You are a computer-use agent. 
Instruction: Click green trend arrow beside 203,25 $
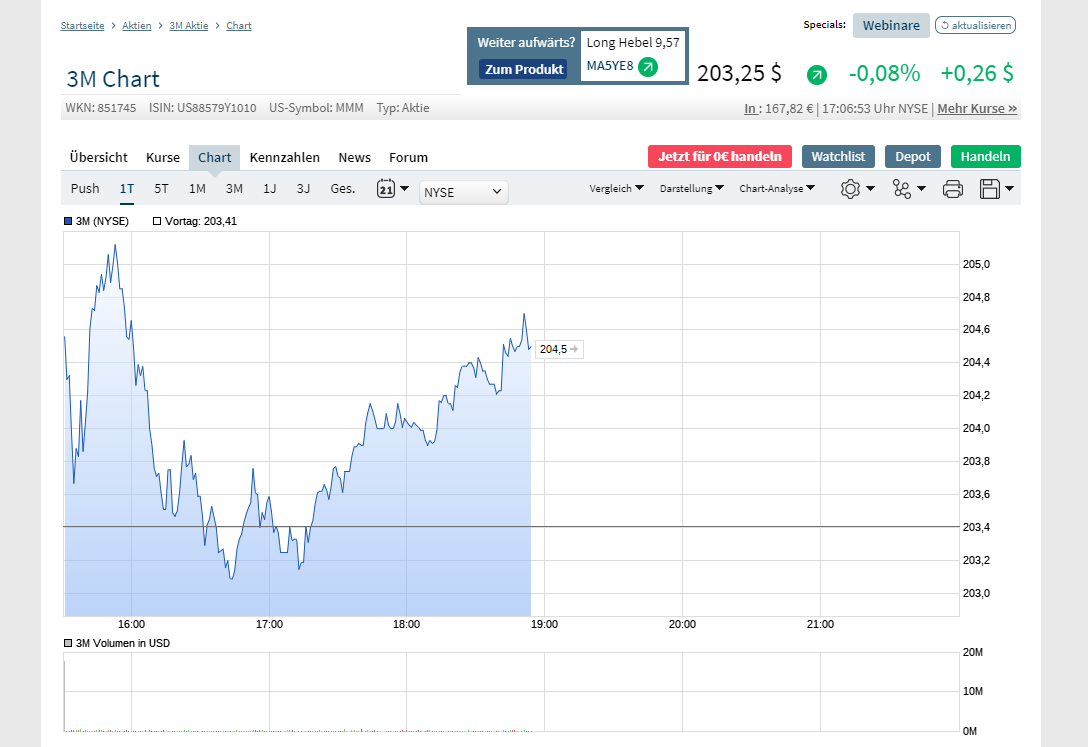click(817, 74)
